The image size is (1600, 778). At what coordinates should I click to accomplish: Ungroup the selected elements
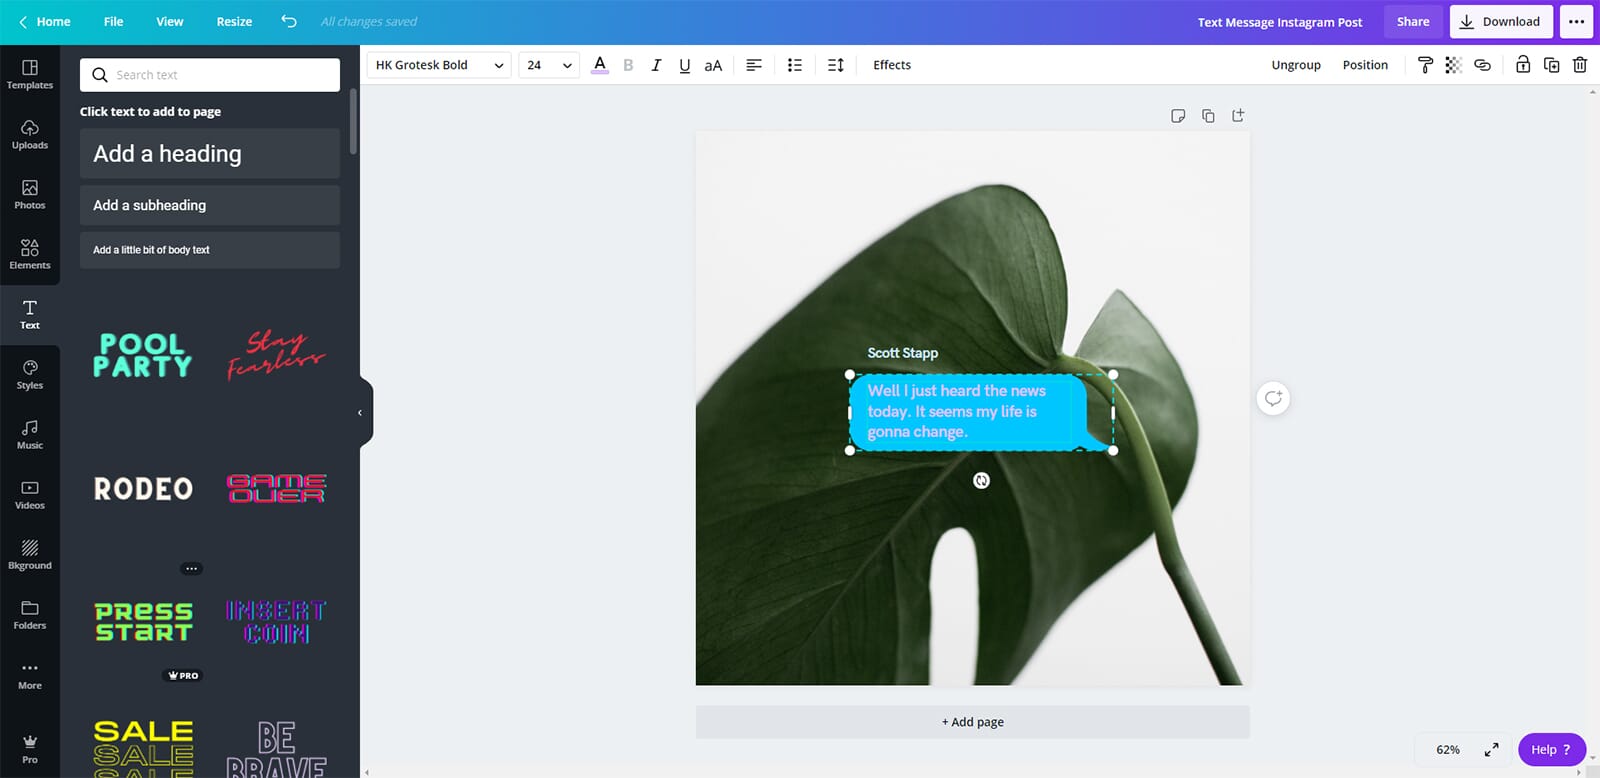click(x=1296, y=65)
